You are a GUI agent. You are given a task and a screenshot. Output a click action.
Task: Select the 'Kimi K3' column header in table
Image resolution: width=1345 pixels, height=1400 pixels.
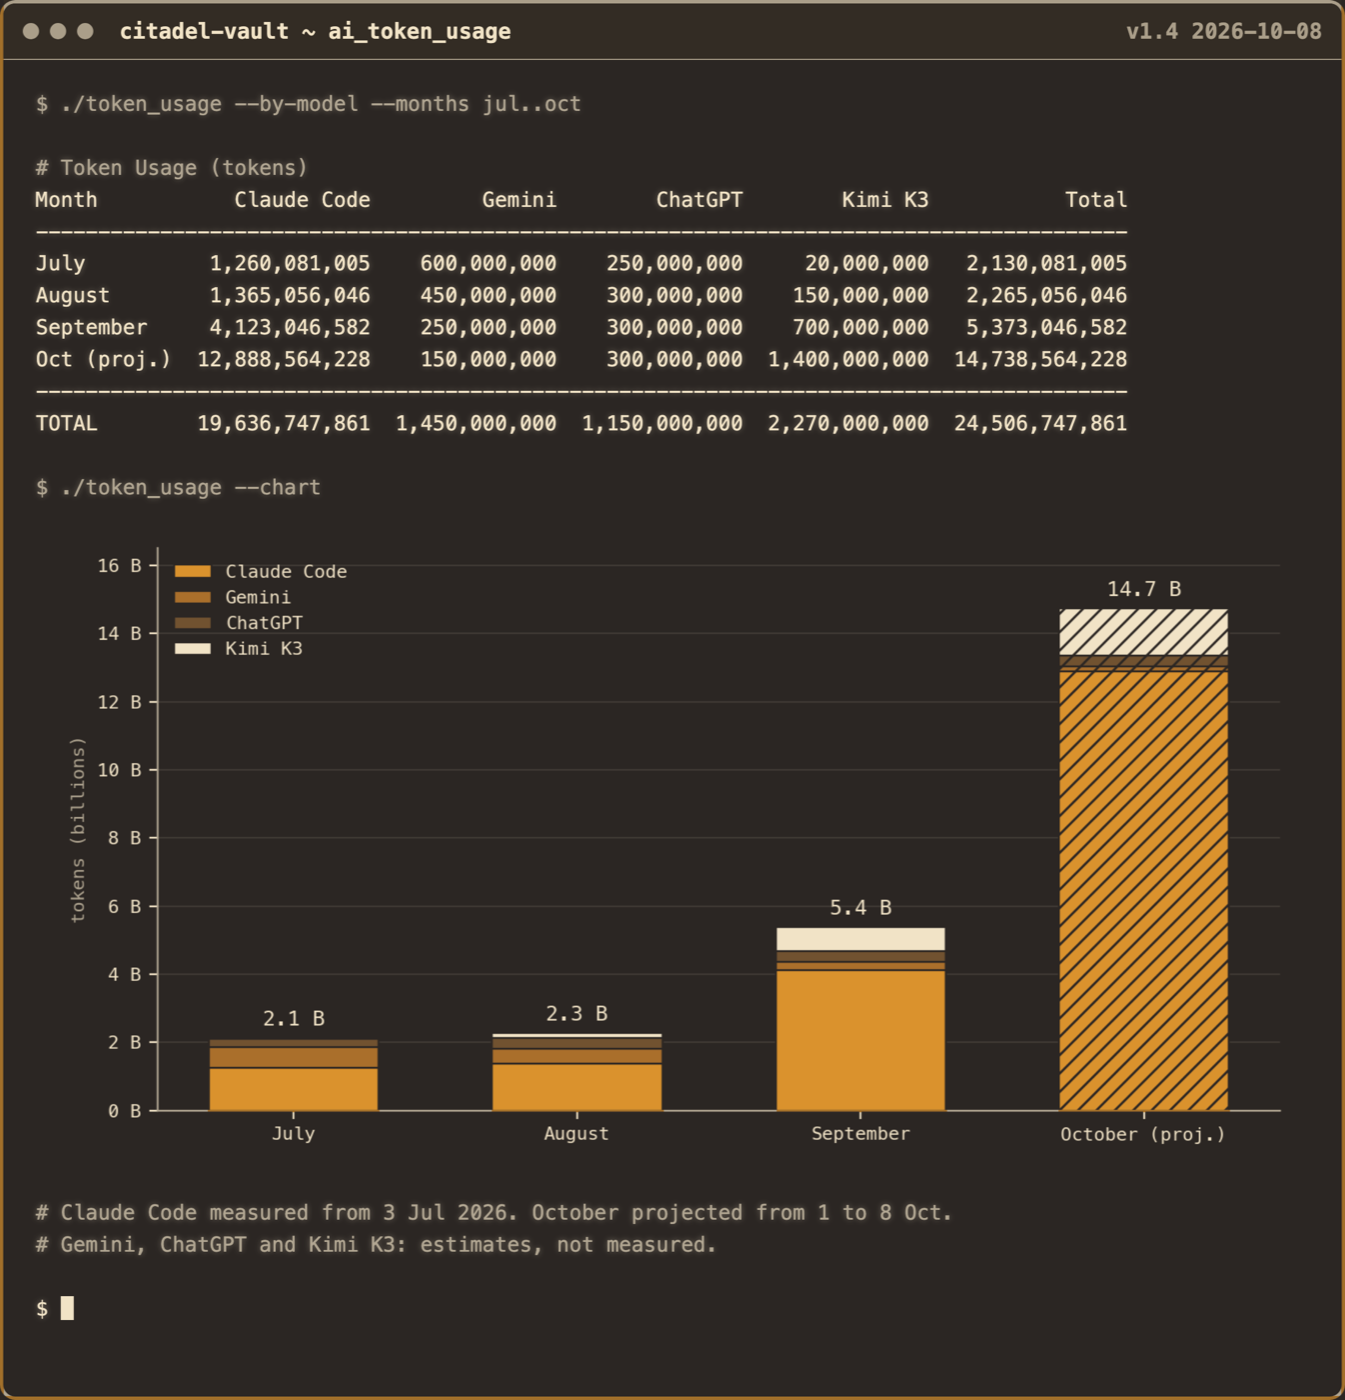pyautogui.click(x=885, y=199)
